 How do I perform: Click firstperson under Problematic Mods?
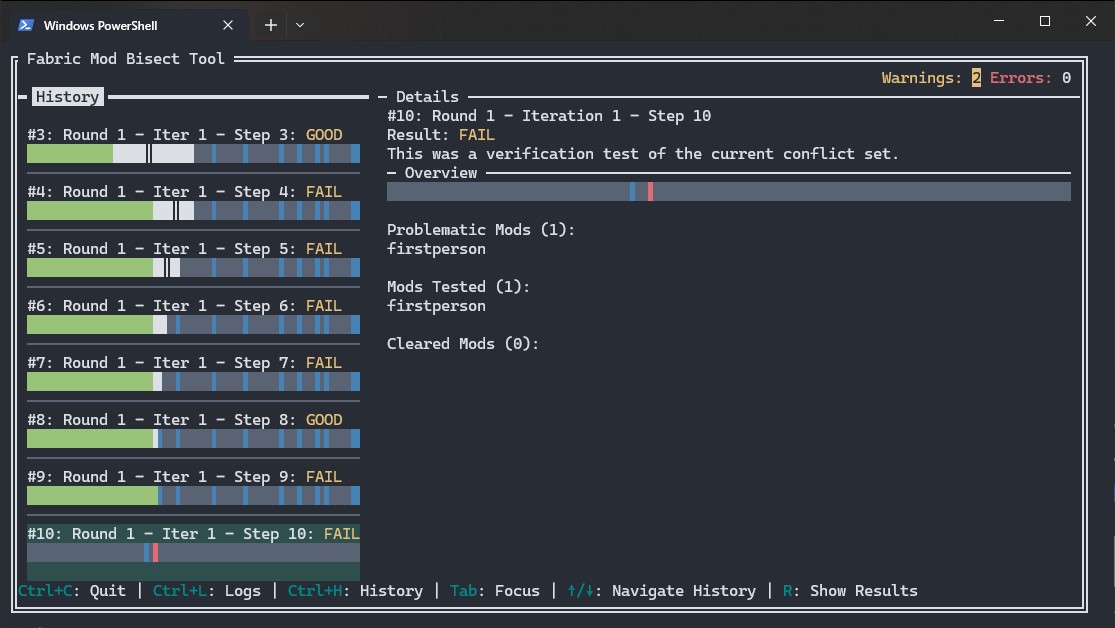click(x=437, y=249)
